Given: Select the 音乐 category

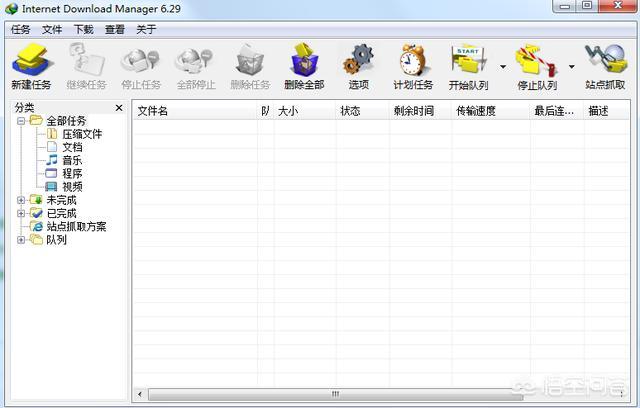Looking at the screenshot, I should click(x=64, y=160).
